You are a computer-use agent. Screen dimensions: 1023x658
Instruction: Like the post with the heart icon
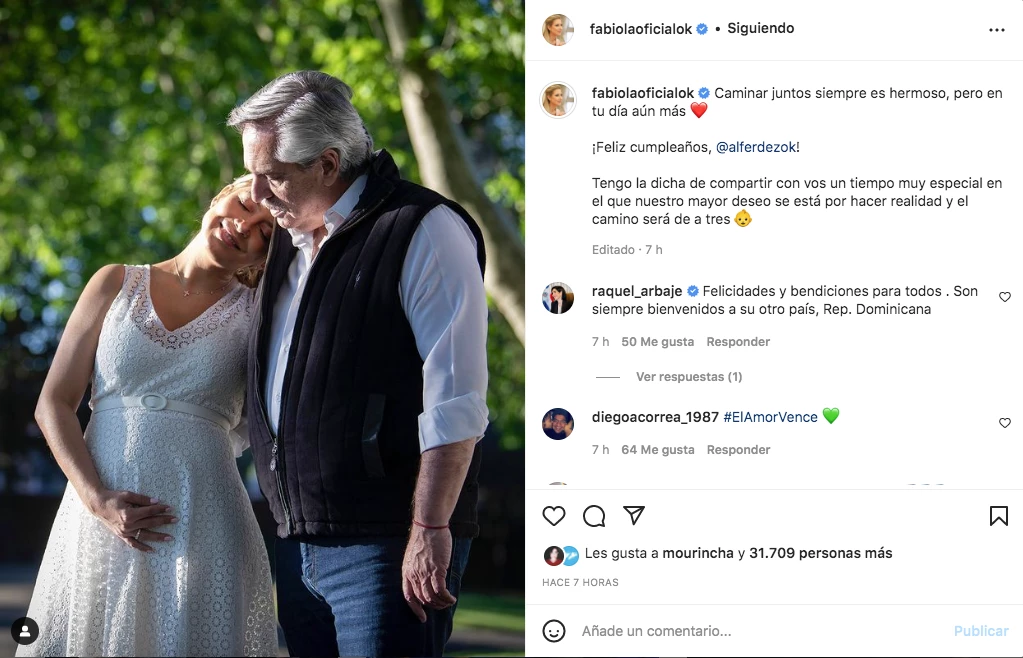[554, 516]
